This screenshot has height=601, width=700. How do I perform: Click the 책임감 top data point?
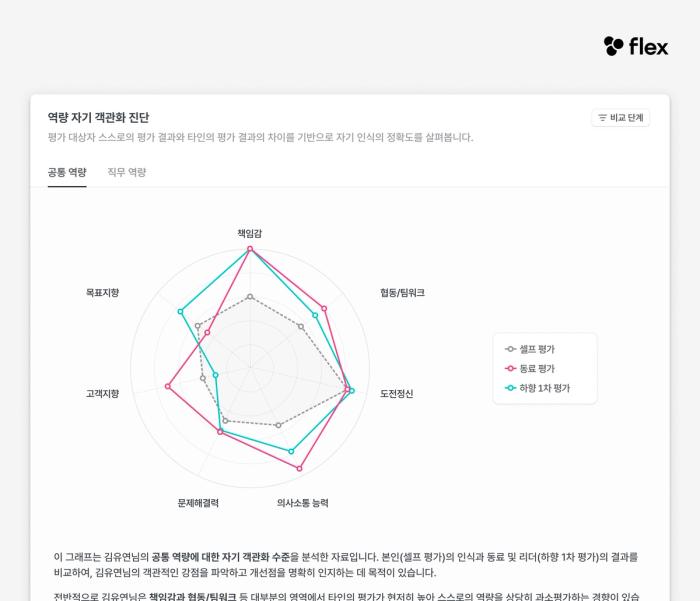point(250,249)
